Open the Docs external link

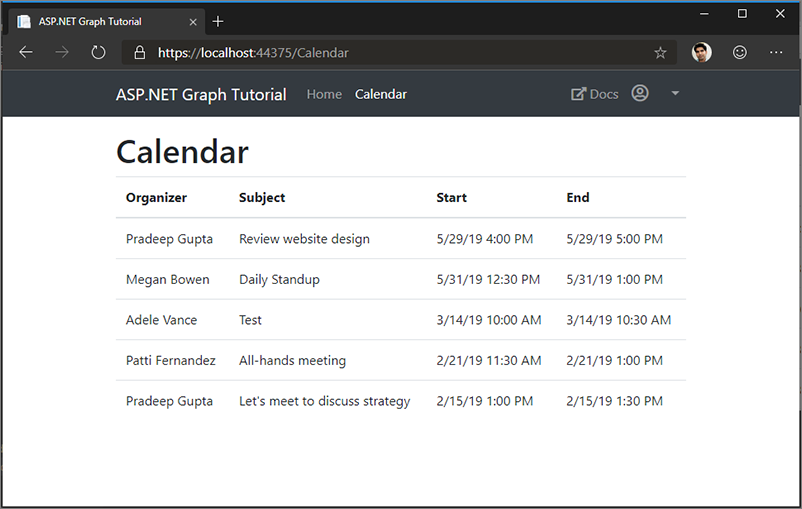click(x=595, y=94)
